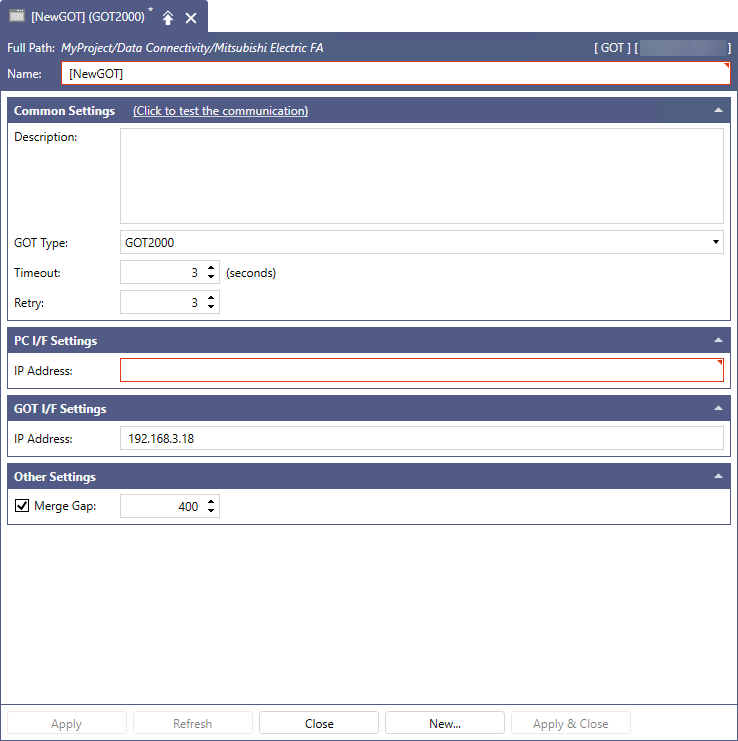Decrease the Retry value
Viewport: 738px width, 741px height.
tap(211, 307)
